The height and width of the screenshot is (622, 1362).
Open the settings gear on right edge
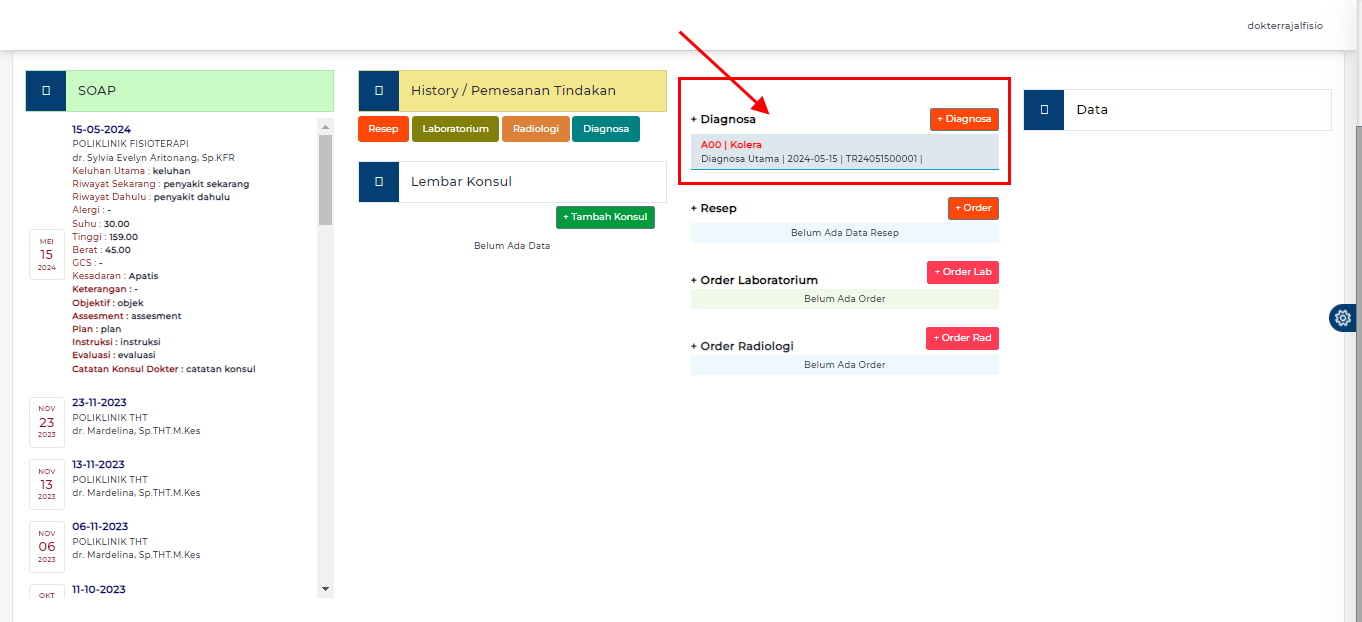point(1343,318)
